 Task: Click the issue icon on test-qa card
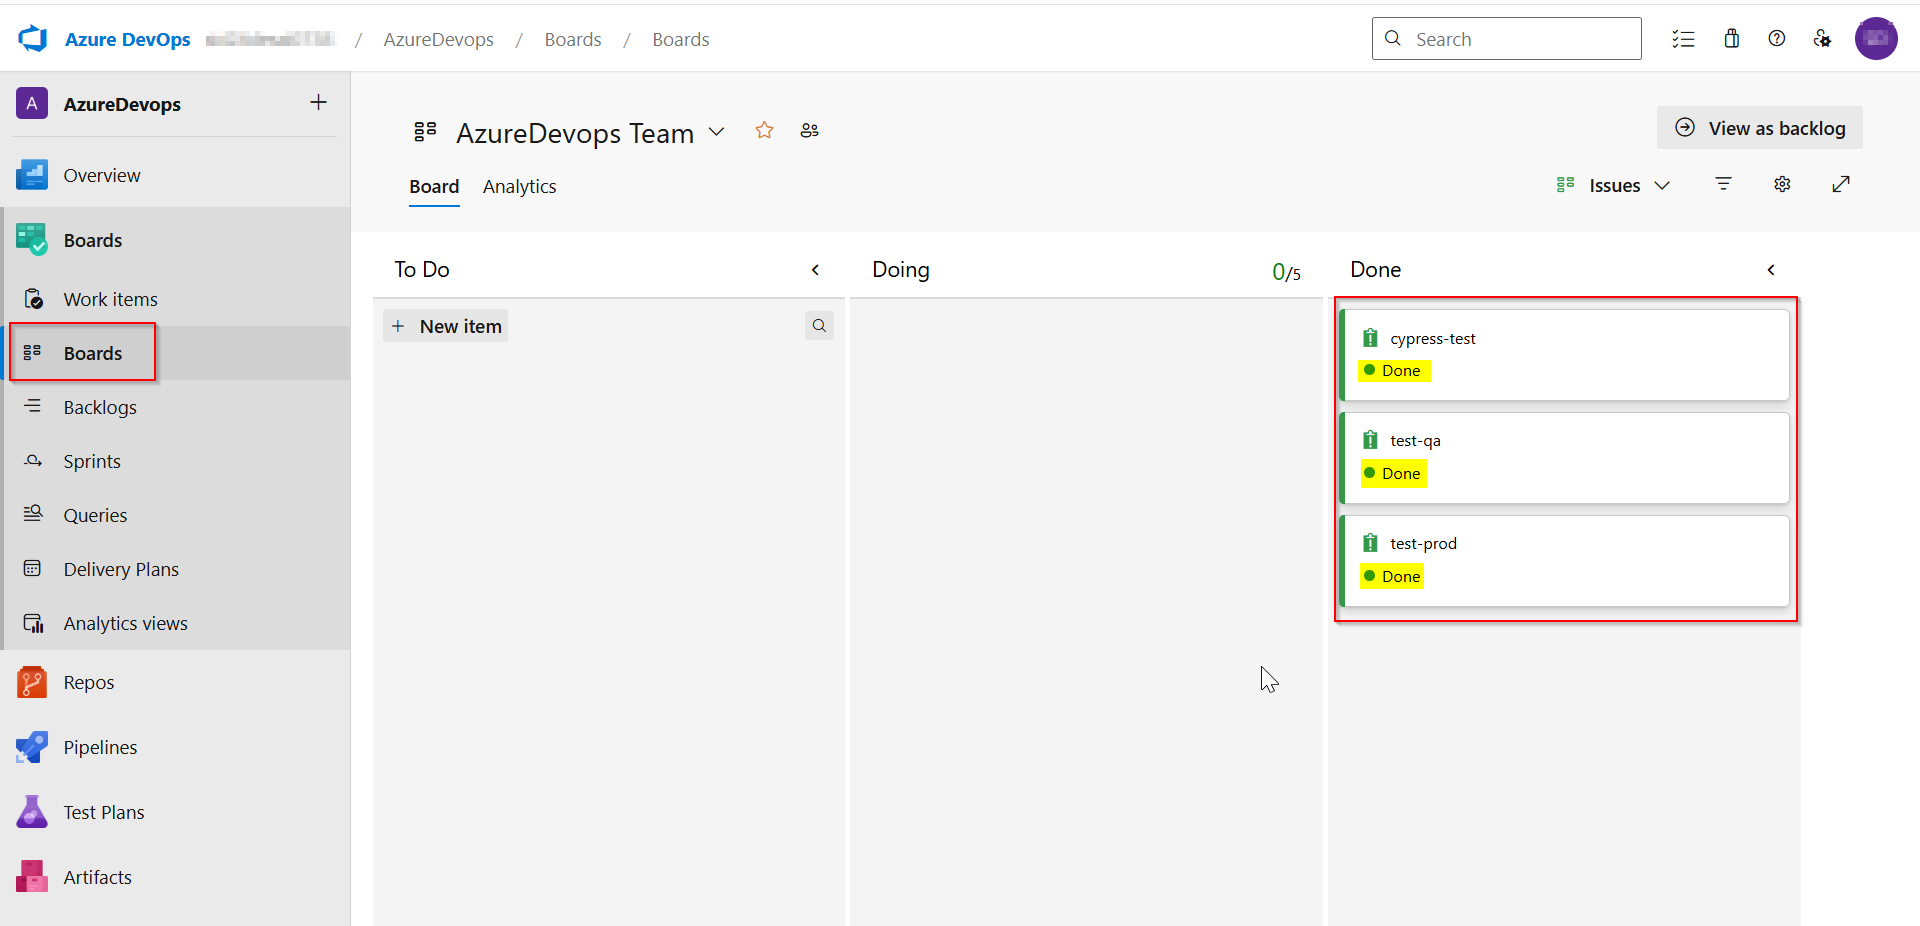pyautogui.click(x=1370, y=440)
